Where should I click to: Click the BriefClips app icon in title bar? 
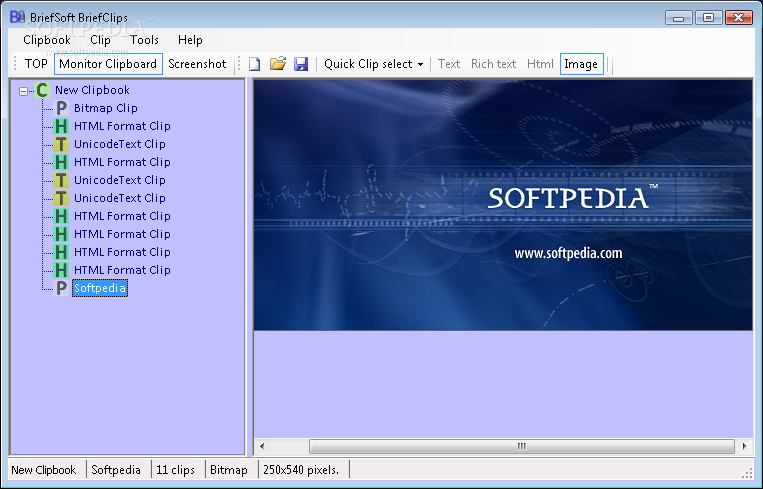17,17
